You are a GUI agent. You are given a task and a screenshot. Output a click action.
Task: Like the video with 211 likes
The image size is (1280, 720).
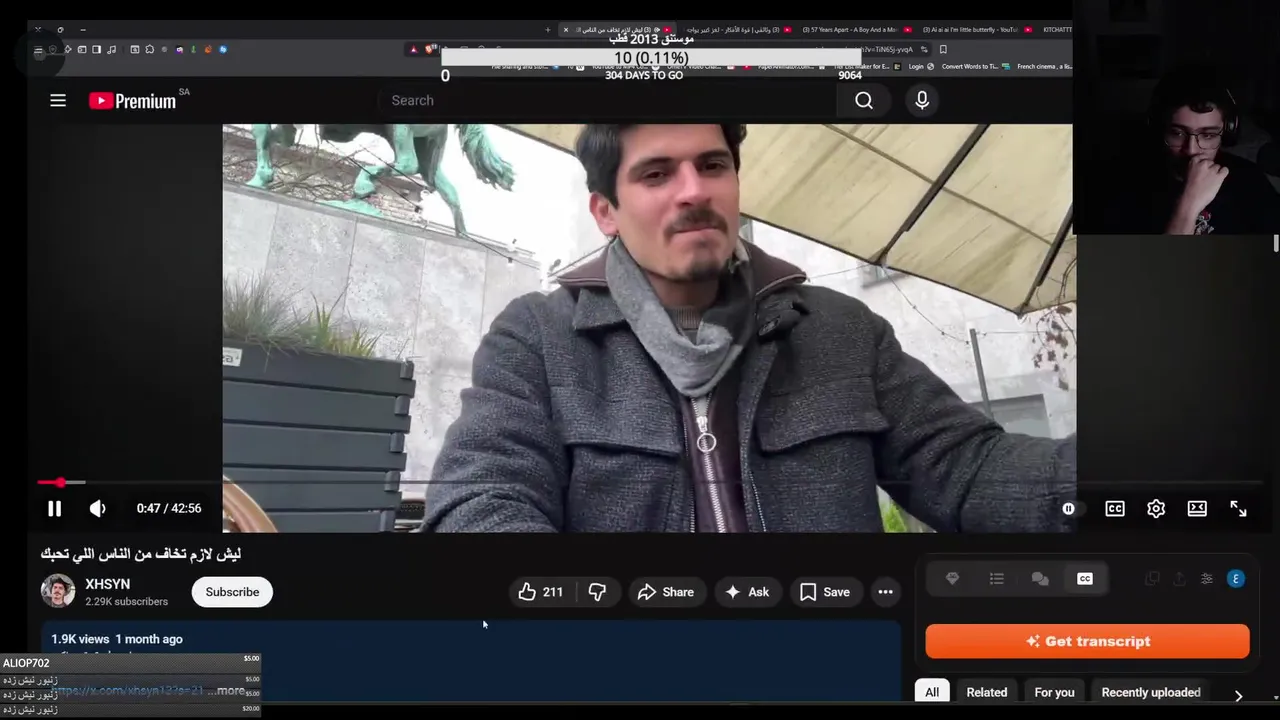(x=541, y=592)
